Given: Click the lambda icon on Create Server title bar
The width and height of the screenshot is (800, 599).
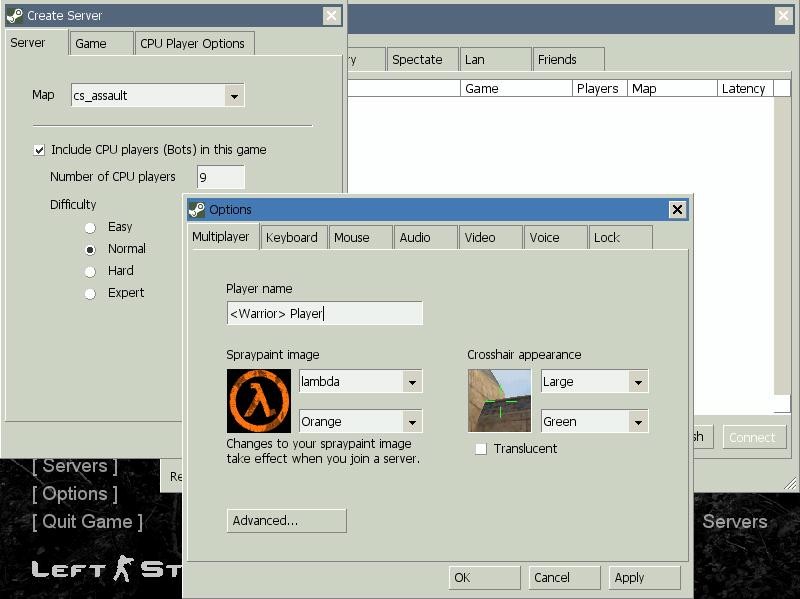Looking at the screenshot, I should pos(17,15).
